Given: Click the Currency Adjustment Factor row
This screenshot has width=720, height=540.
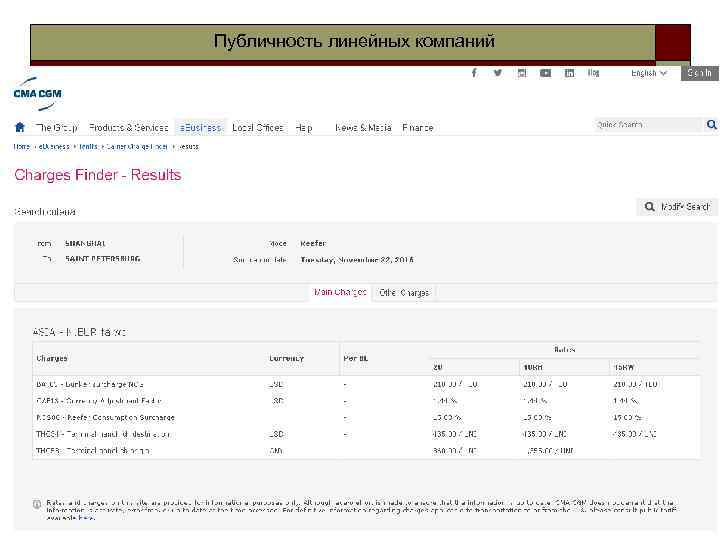Looking at the screenshot, I should [x=366, y=401].
